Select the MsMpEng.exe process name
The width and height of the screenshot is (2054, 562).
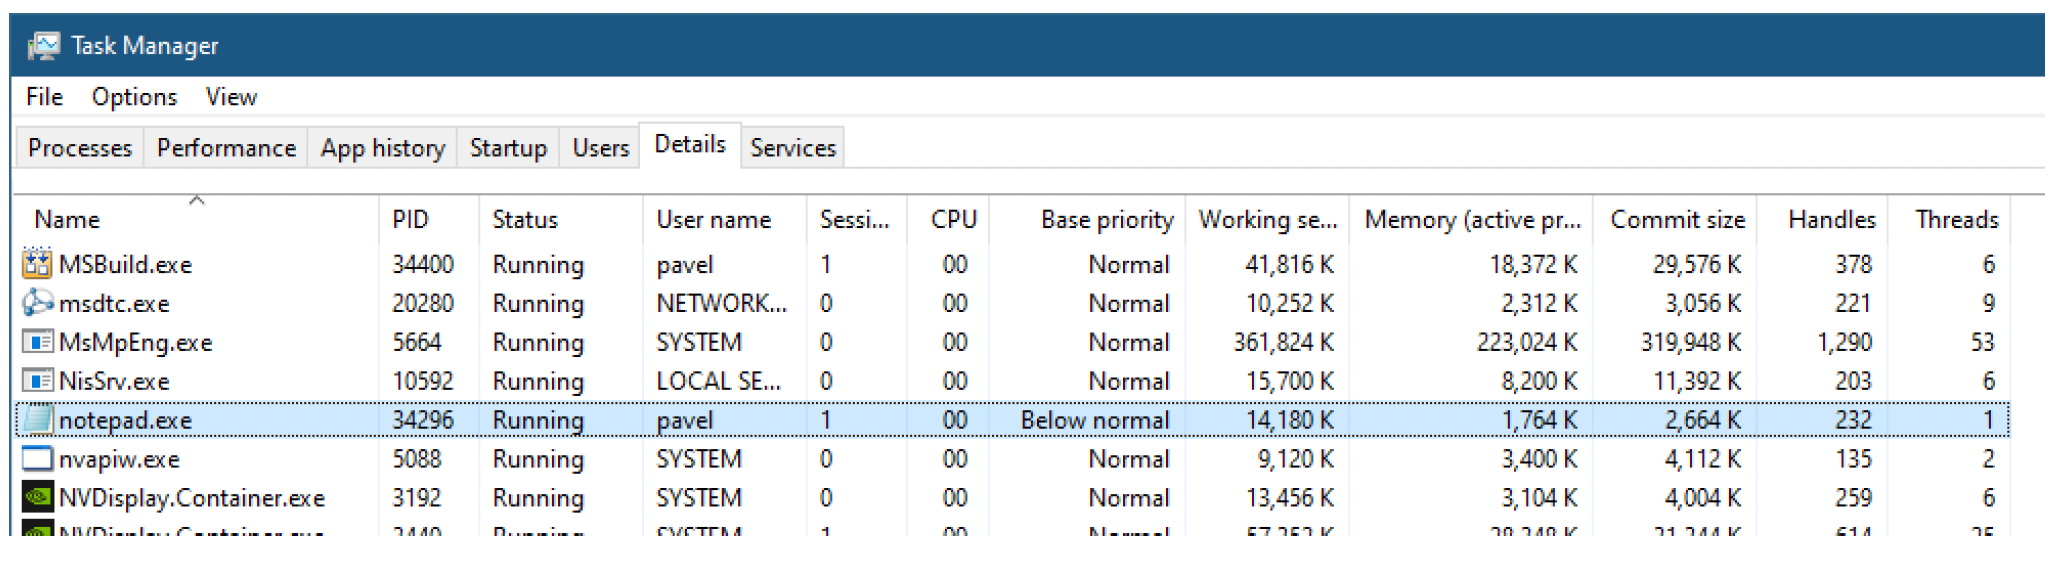[135, 343]
